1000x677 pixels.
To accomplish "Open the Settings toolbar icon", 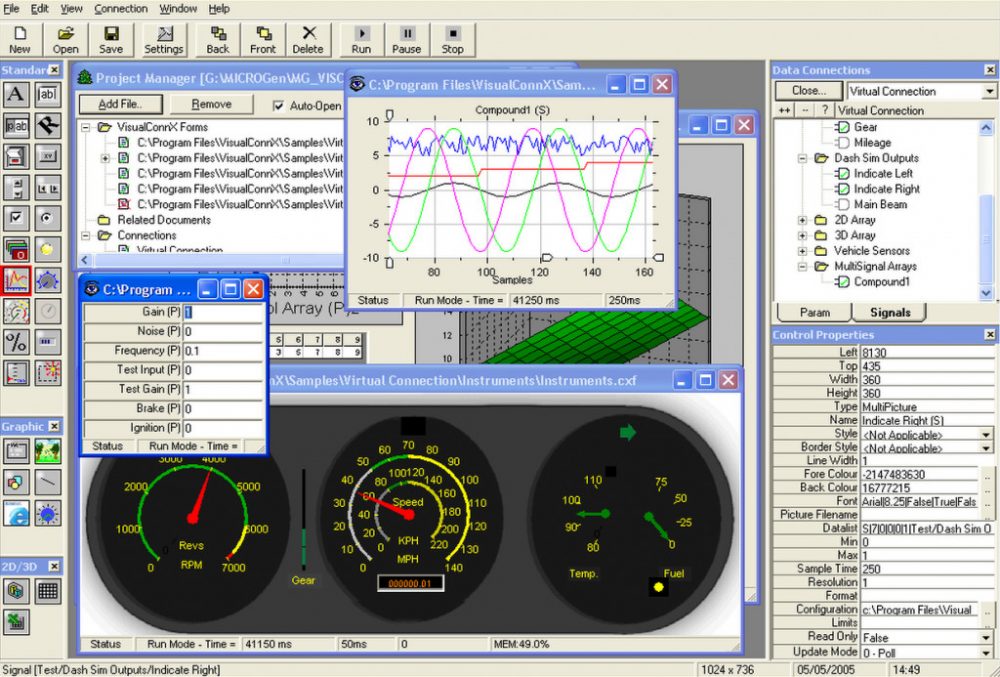I will point(163,40).
